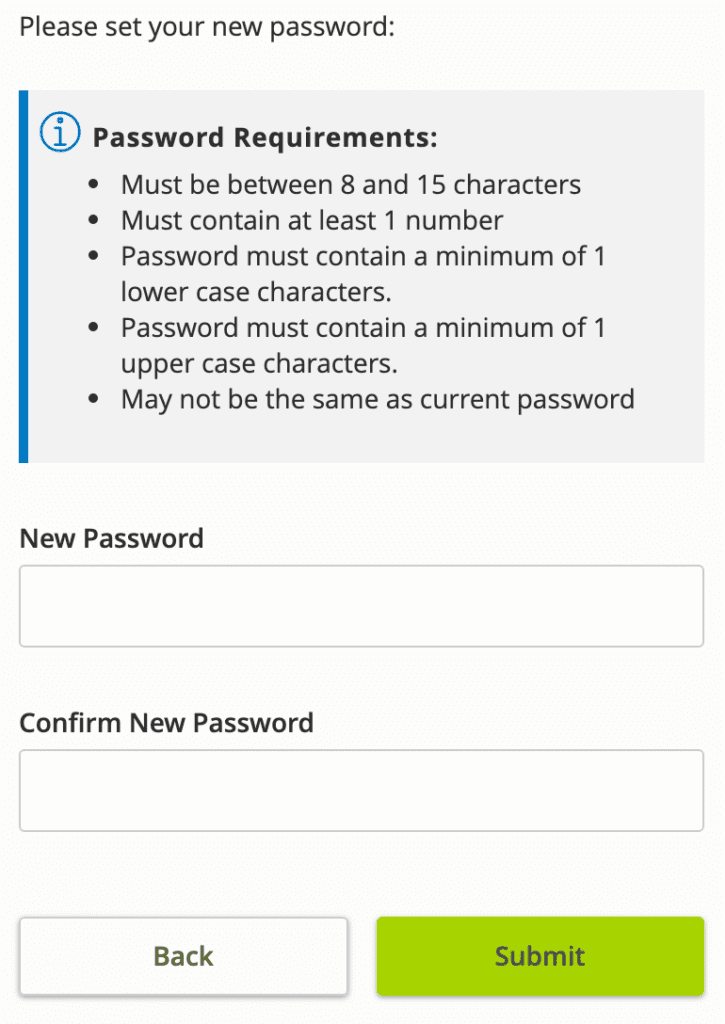Click the upper case characters requirement text
The height and width of the screenshot is (1024, 725).
[x=362, y=346]
